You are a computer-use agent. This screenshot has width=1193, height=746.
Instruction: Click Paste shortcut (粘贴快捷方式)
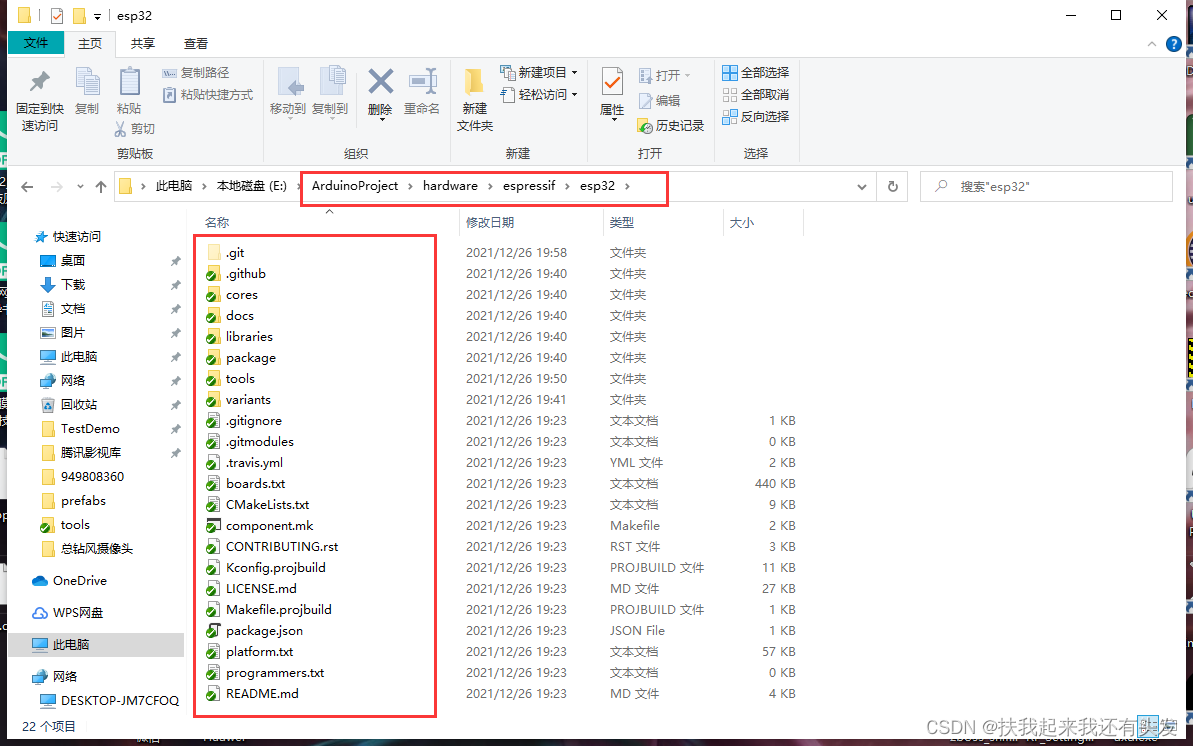click(x=208, y=95)
